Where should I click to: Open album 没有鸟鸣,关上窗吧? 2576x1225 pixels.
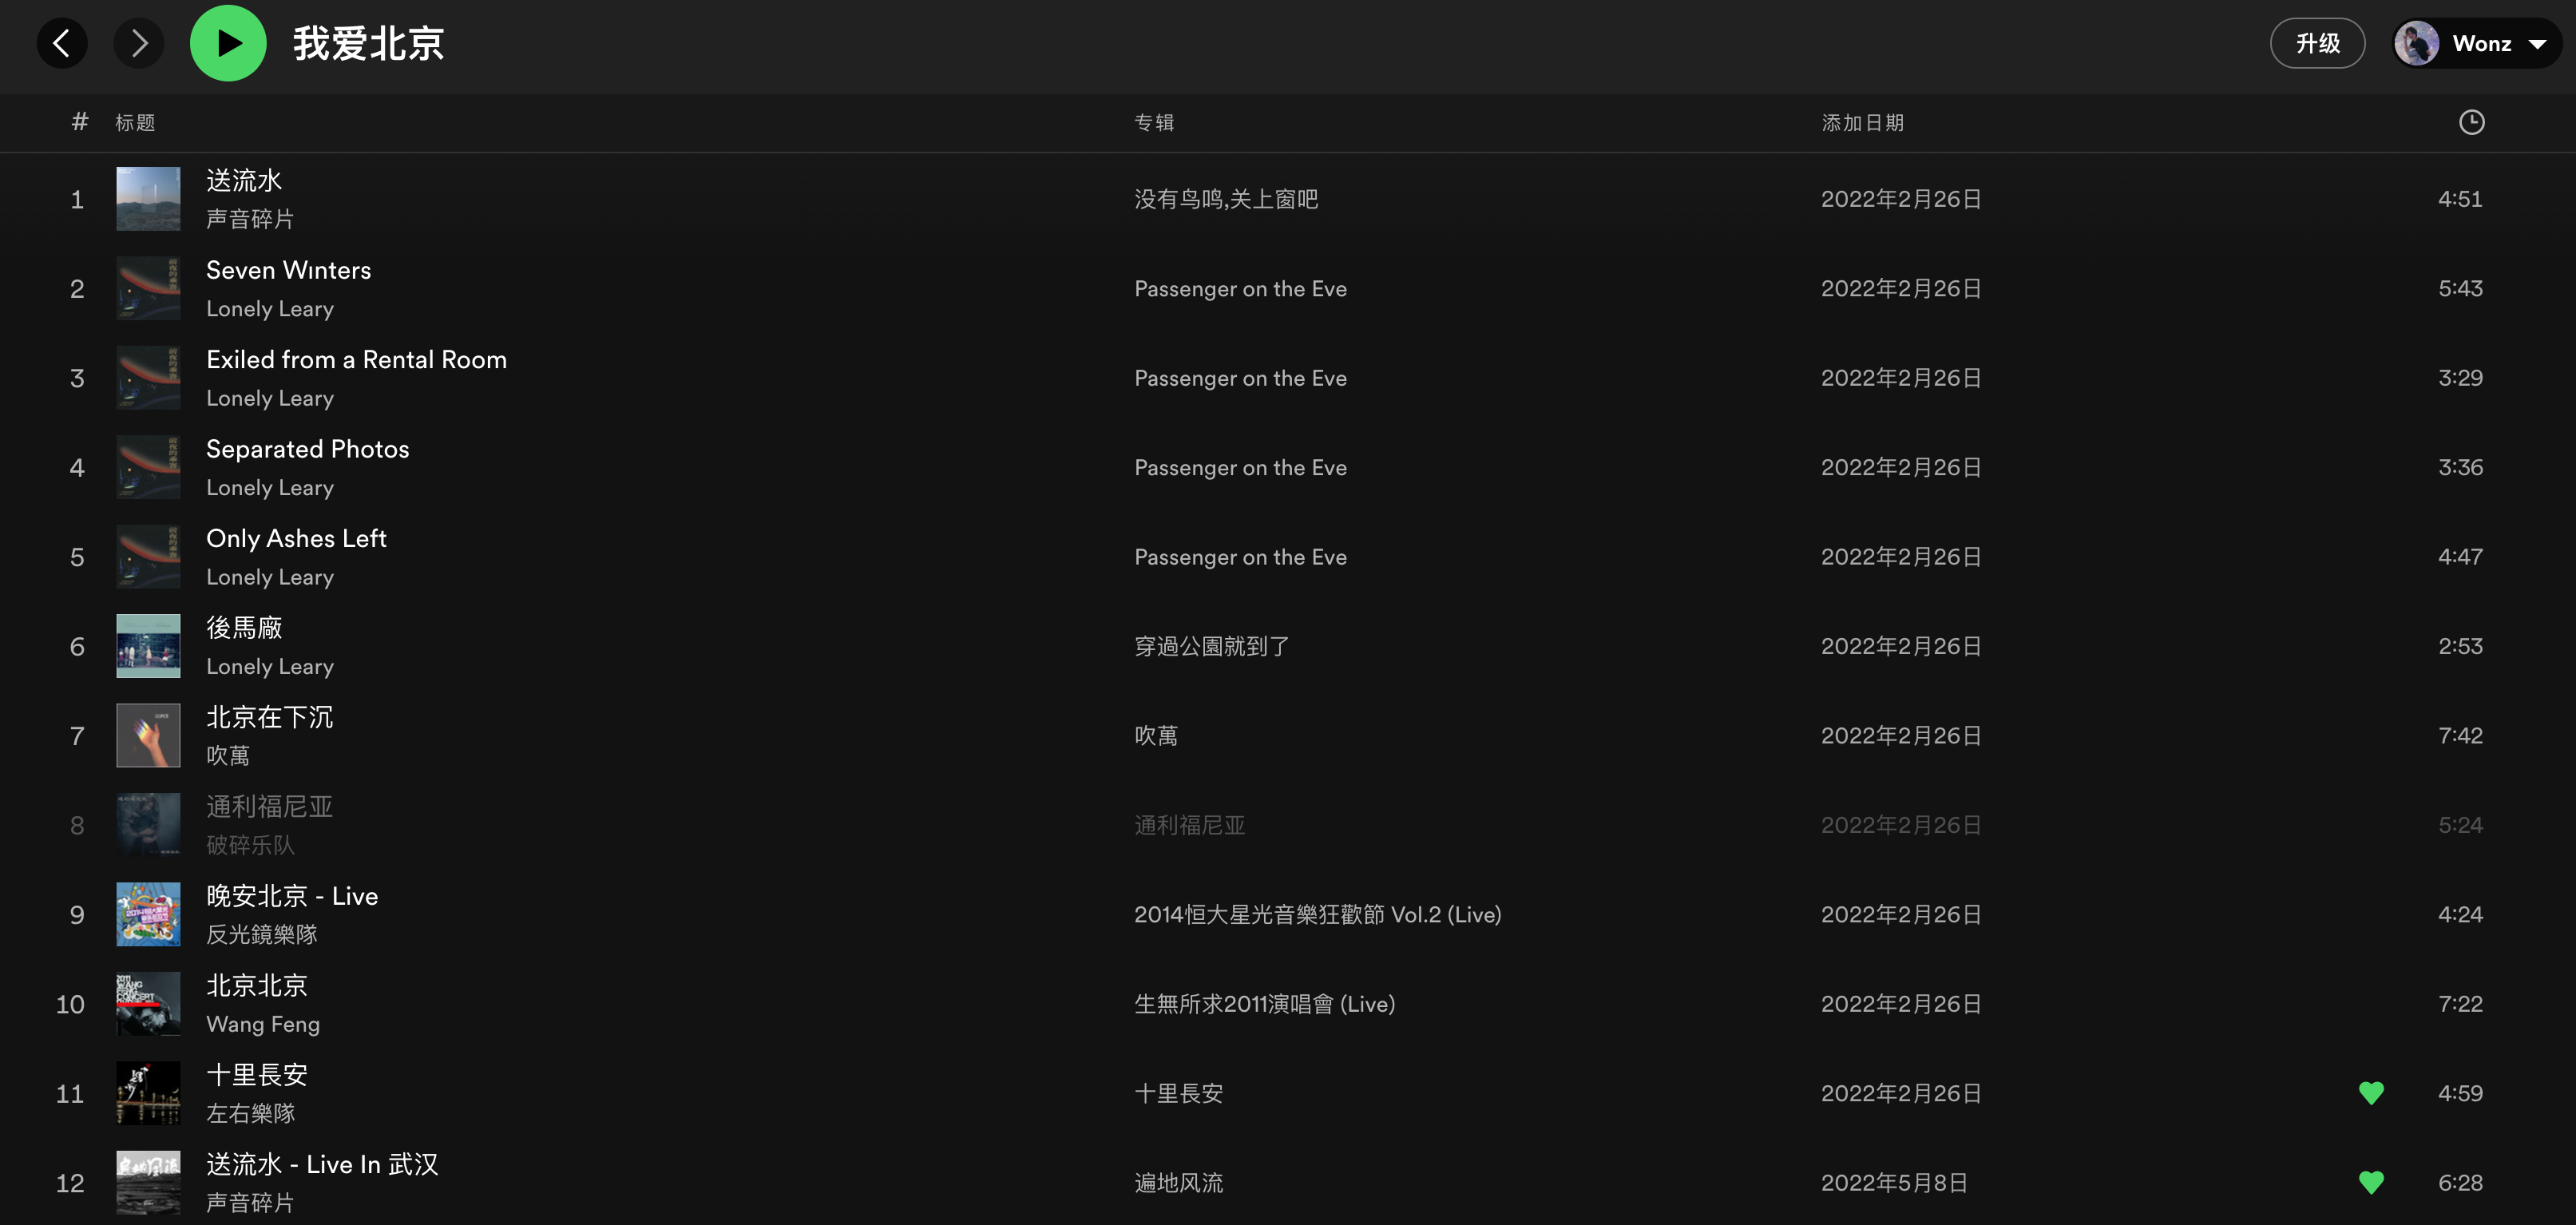[x=1226, y=199]
